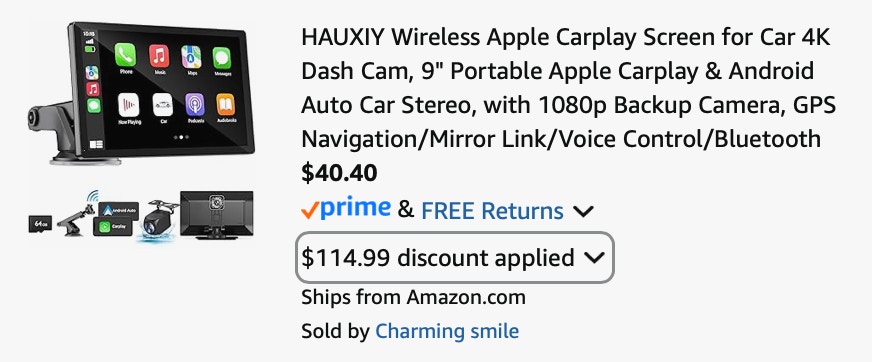Open the Charming smile seller link
The image size is (872, 362).
pyautogui.click(x=447, y=331)
